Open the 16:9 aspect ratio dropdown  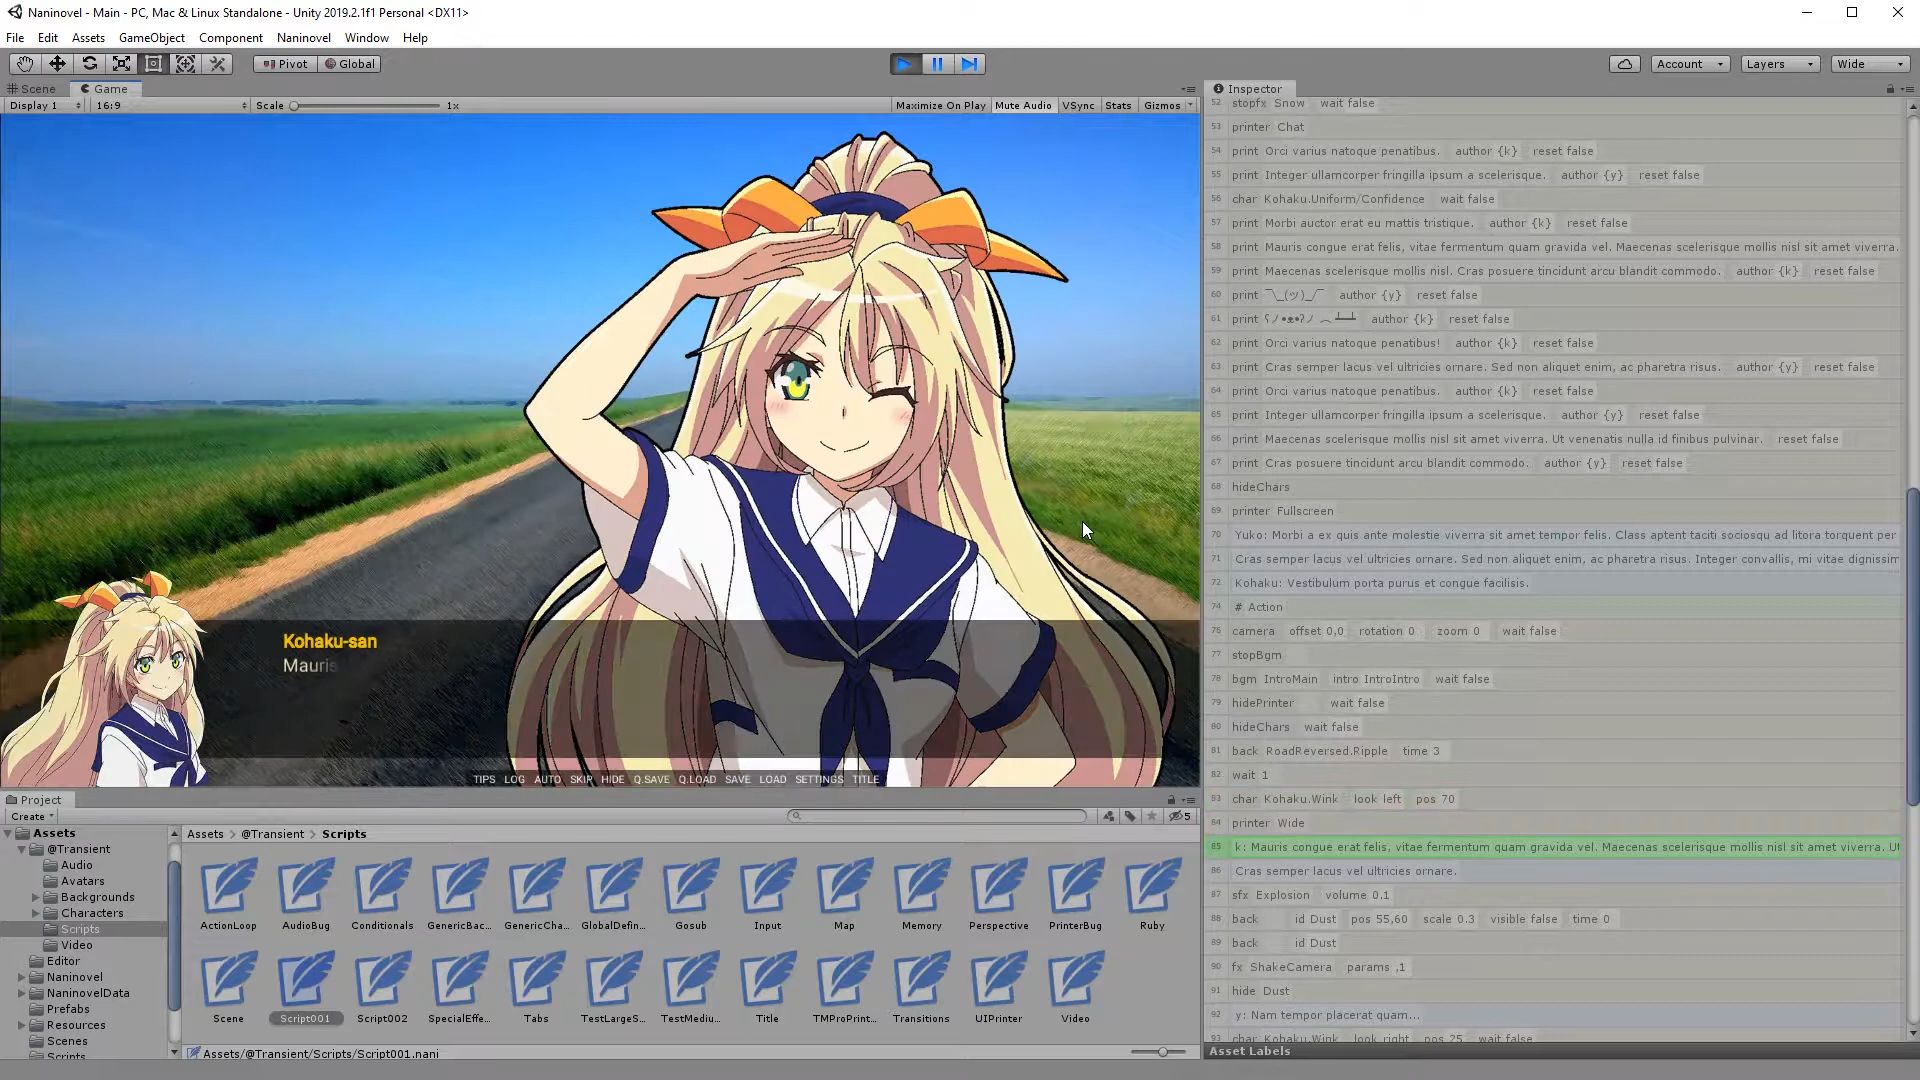pos(170,105)
